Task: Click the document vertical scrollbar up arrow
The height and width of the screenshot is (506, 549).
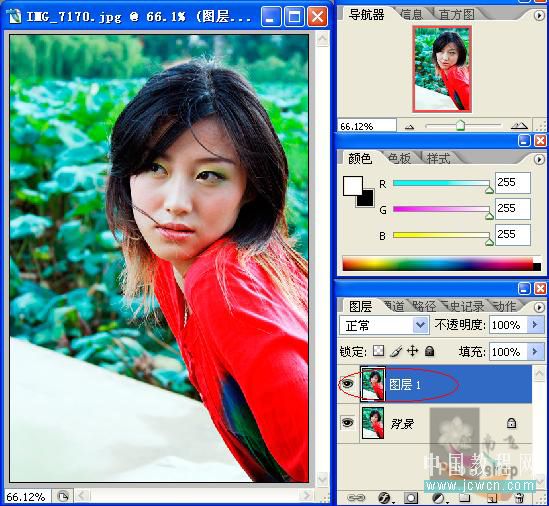Action: coord(322,39)
